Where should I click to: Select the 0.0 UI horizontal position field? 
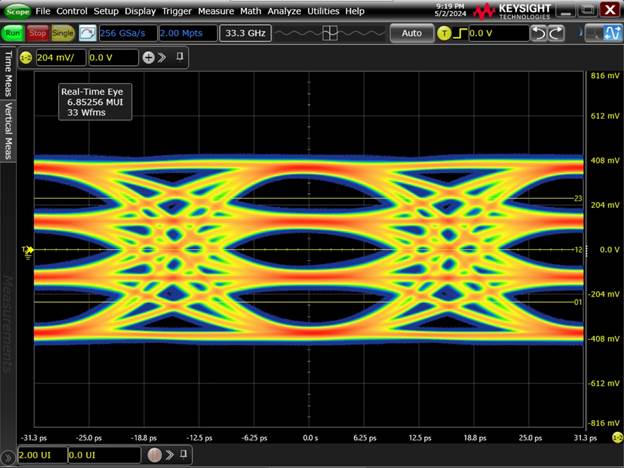point(104,455)
